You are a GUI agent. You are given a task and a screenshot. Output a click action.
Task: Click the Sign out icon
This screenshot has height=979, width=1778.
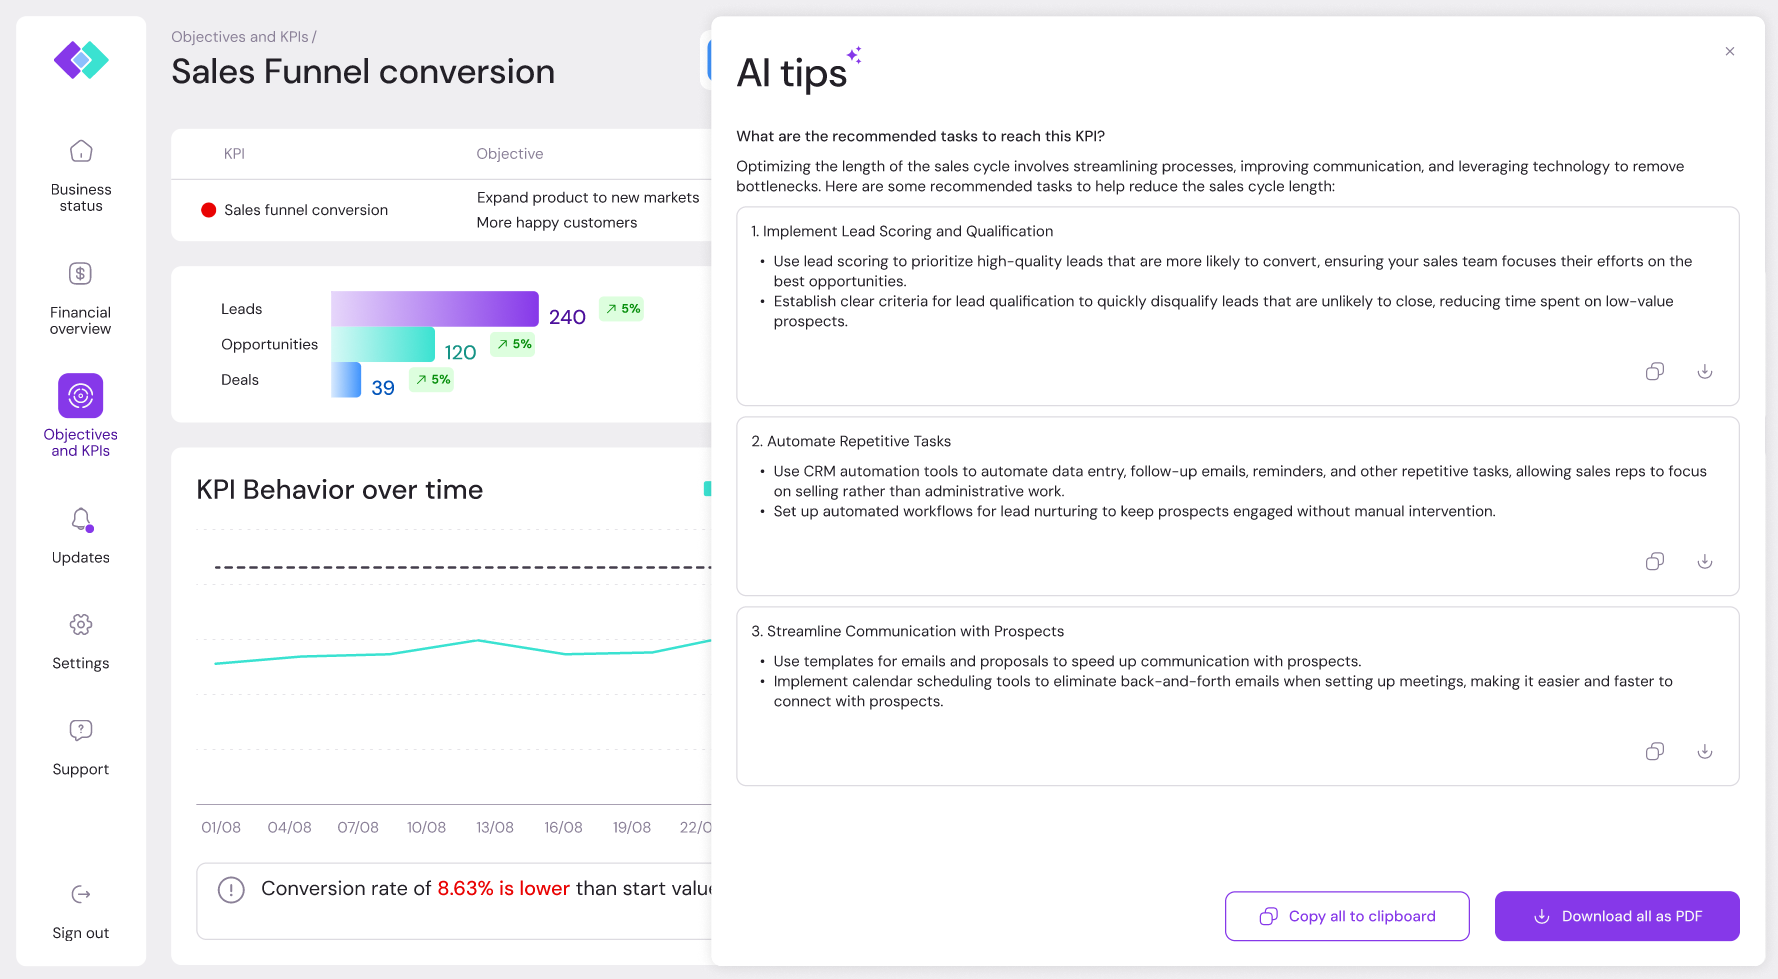tap(81, 894)
